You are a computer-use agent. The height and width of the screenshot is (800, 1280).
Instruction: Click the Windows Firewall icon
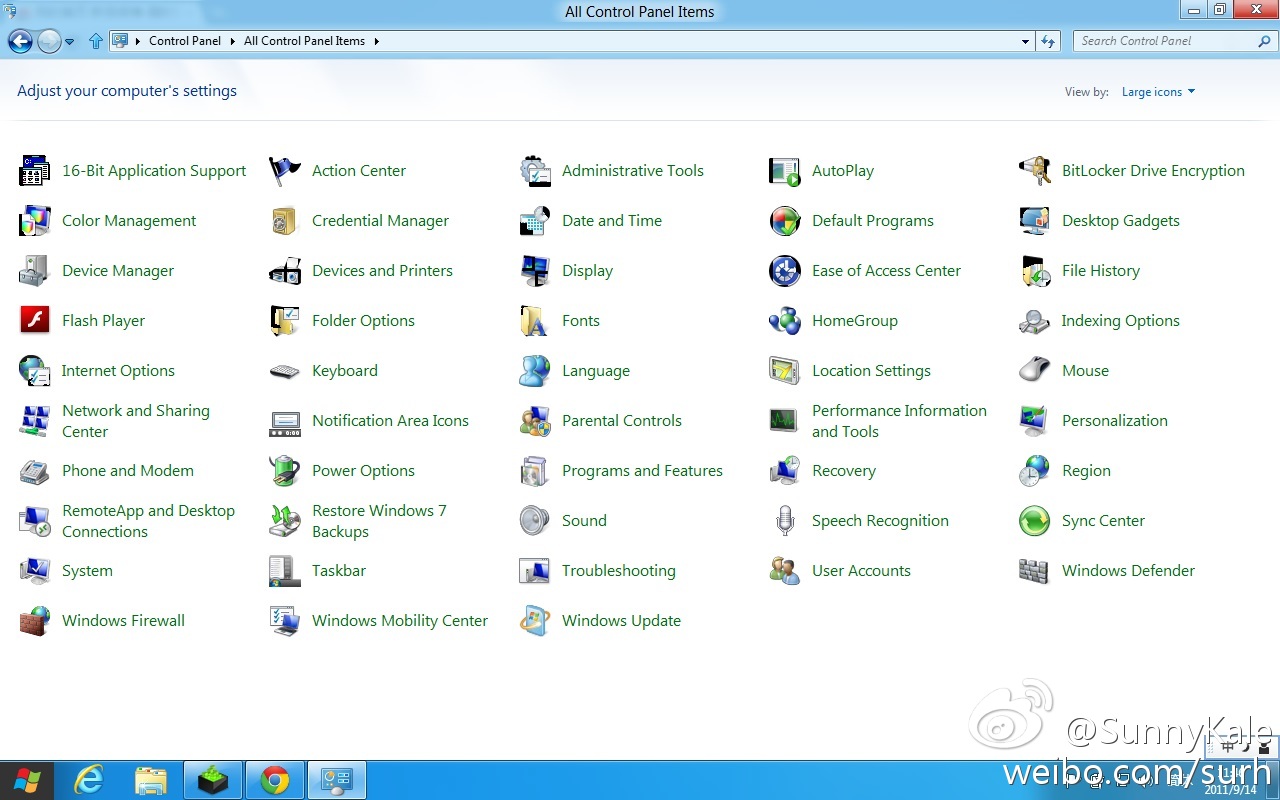pyautogui.click(x=35, y=621)
